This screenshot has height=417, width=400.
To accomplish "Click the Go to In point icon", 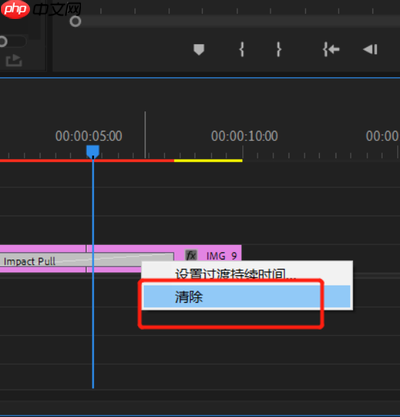I will point(331,50).
